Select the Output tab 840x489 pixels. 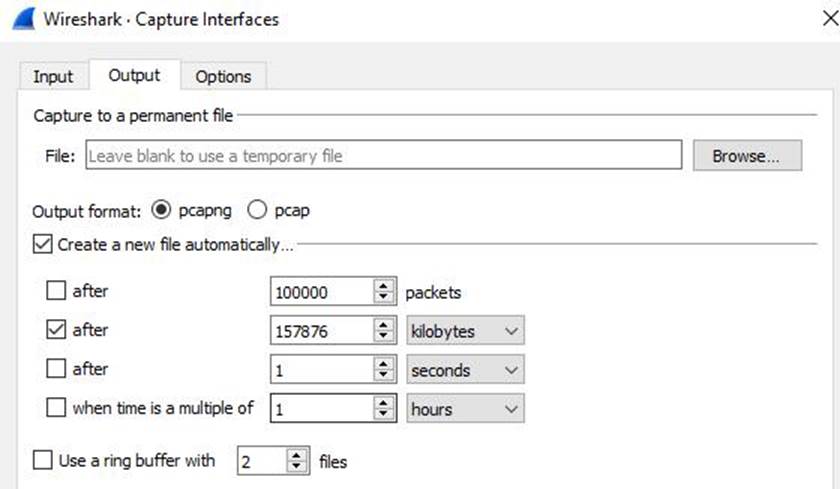pyautogui.click(x=134, y=75)
